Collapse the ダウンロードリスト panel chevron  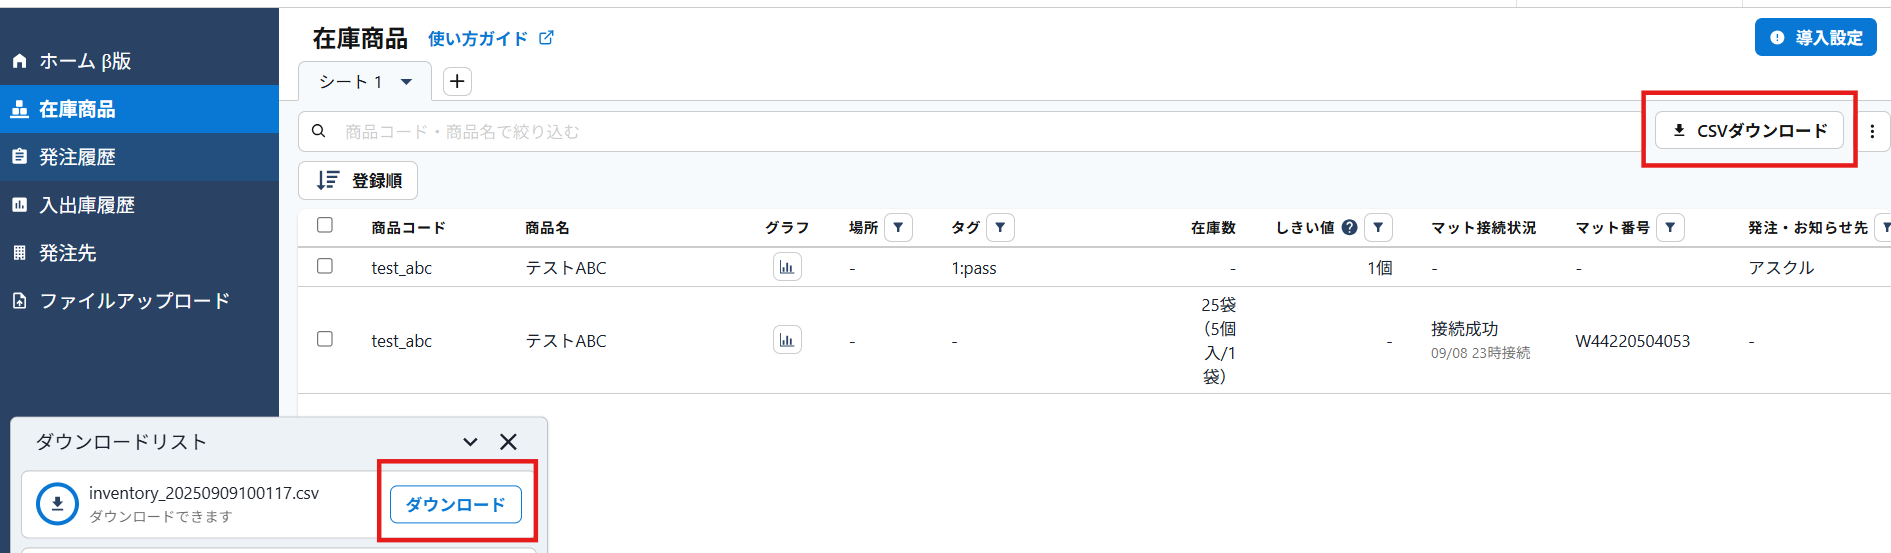tap(470, 442)
